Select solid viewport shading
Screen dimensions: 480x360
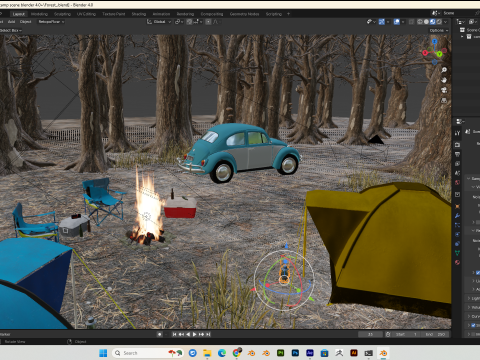click(x=426, y=22)
